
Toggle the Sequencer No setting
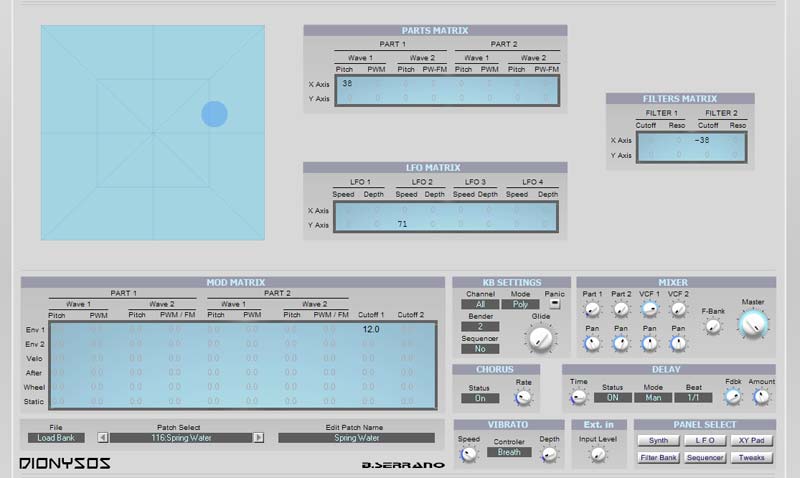(x=480, y=349)
